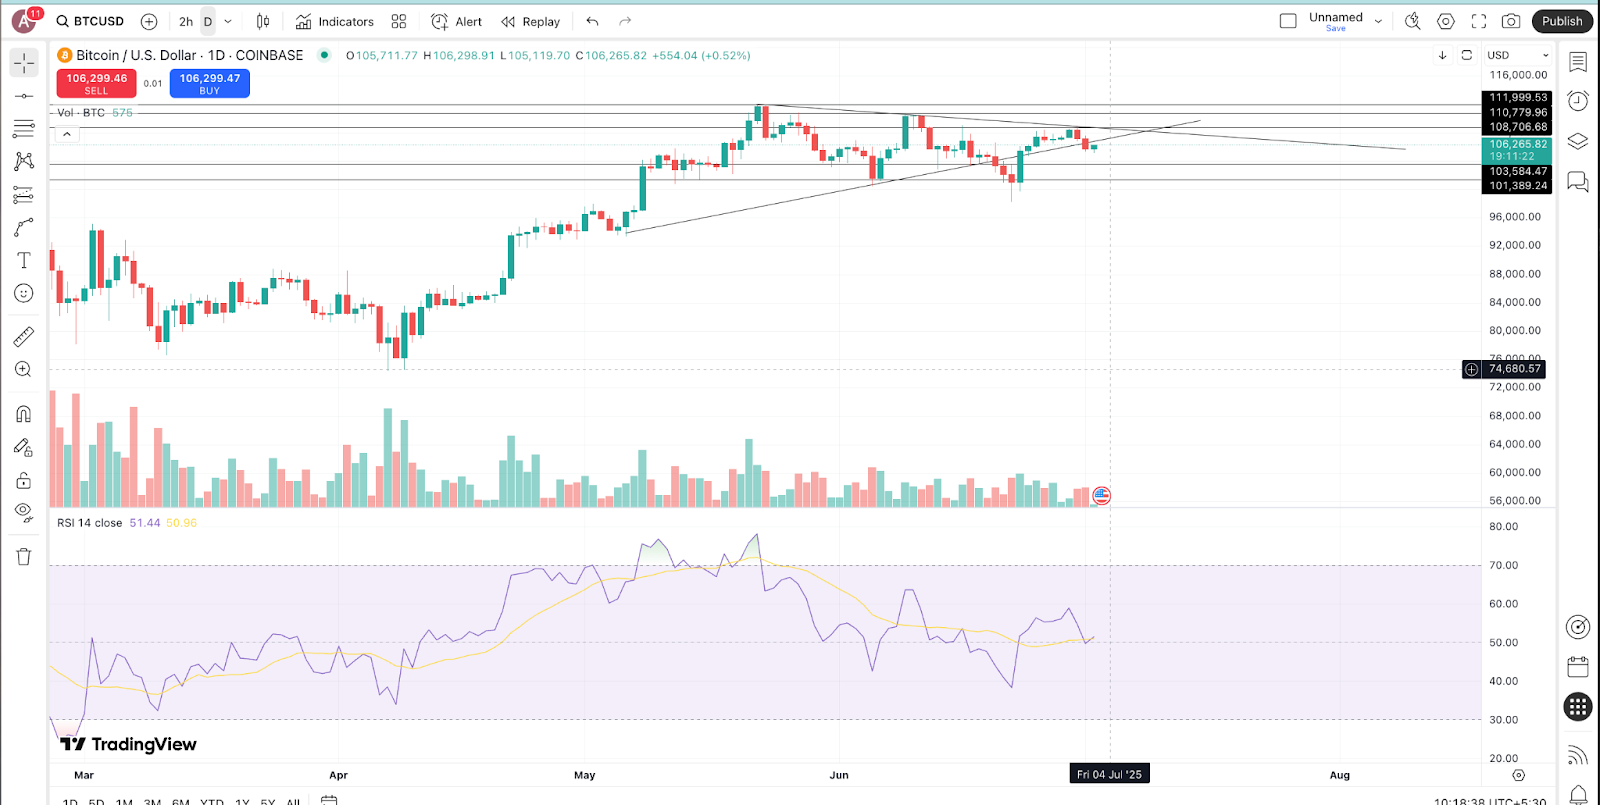Create a new Alert
Image resolution: width=1600 pixels, height=805 pixels.
(456, 21)
